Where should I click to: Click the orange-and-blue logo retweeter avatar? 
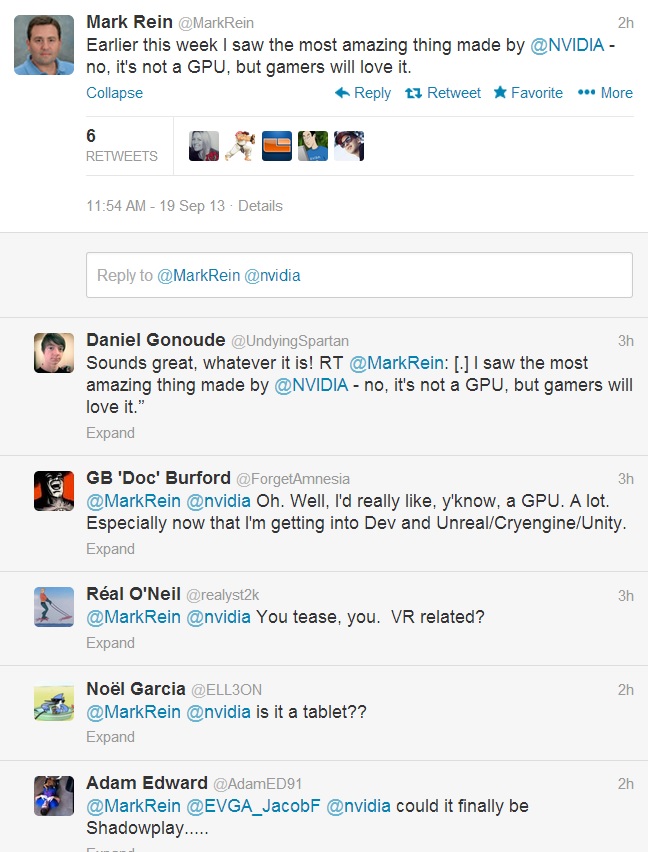pyautogui.click(x=277, y=146)
